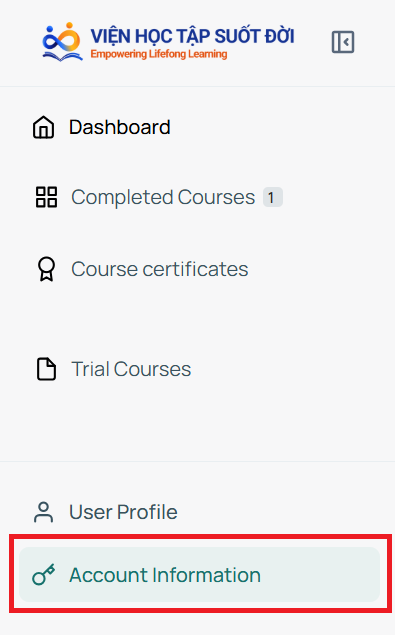Click the User Profile person icon
395x635 pixels.
pyautogui.click(x=43, y=512)
